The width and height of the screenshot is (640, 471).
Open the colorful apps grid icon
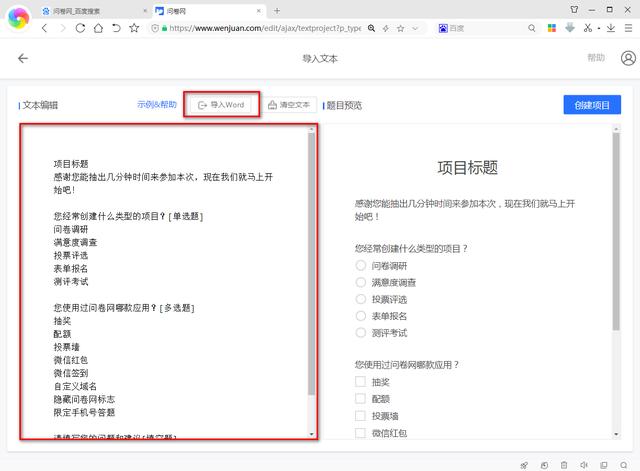click(552, 28)
